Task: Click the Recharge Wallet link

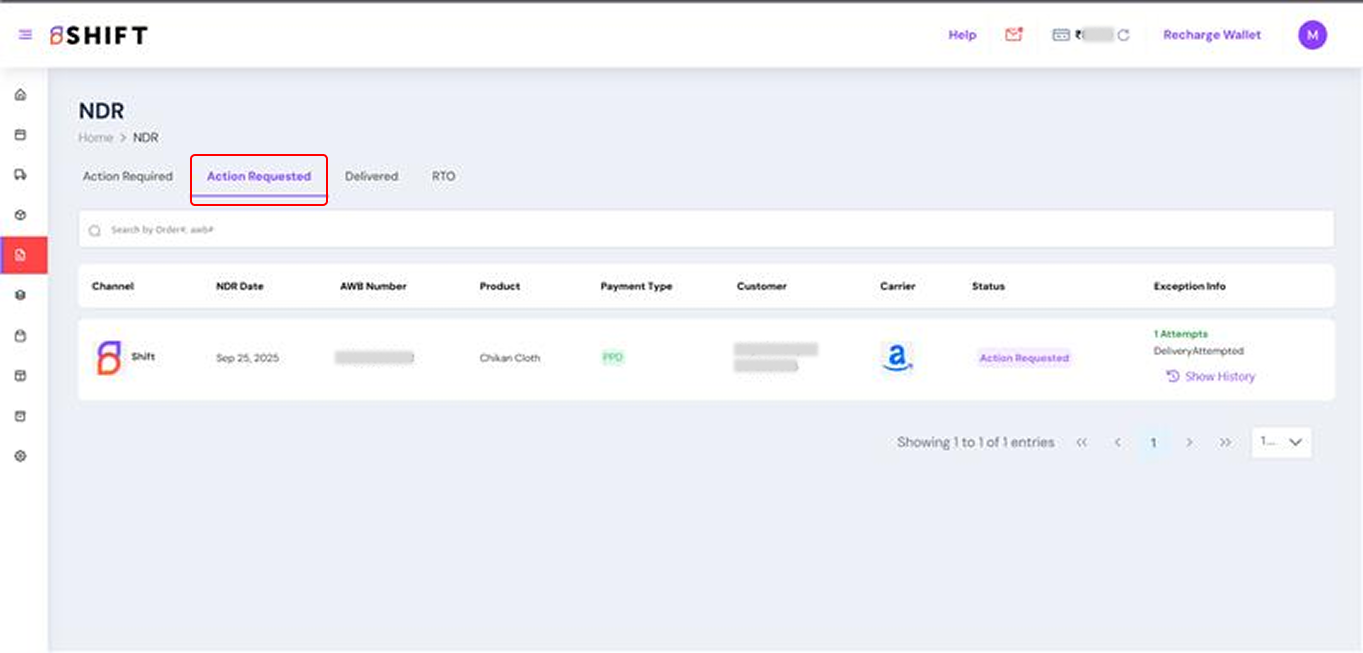Action: [1212, 35]
